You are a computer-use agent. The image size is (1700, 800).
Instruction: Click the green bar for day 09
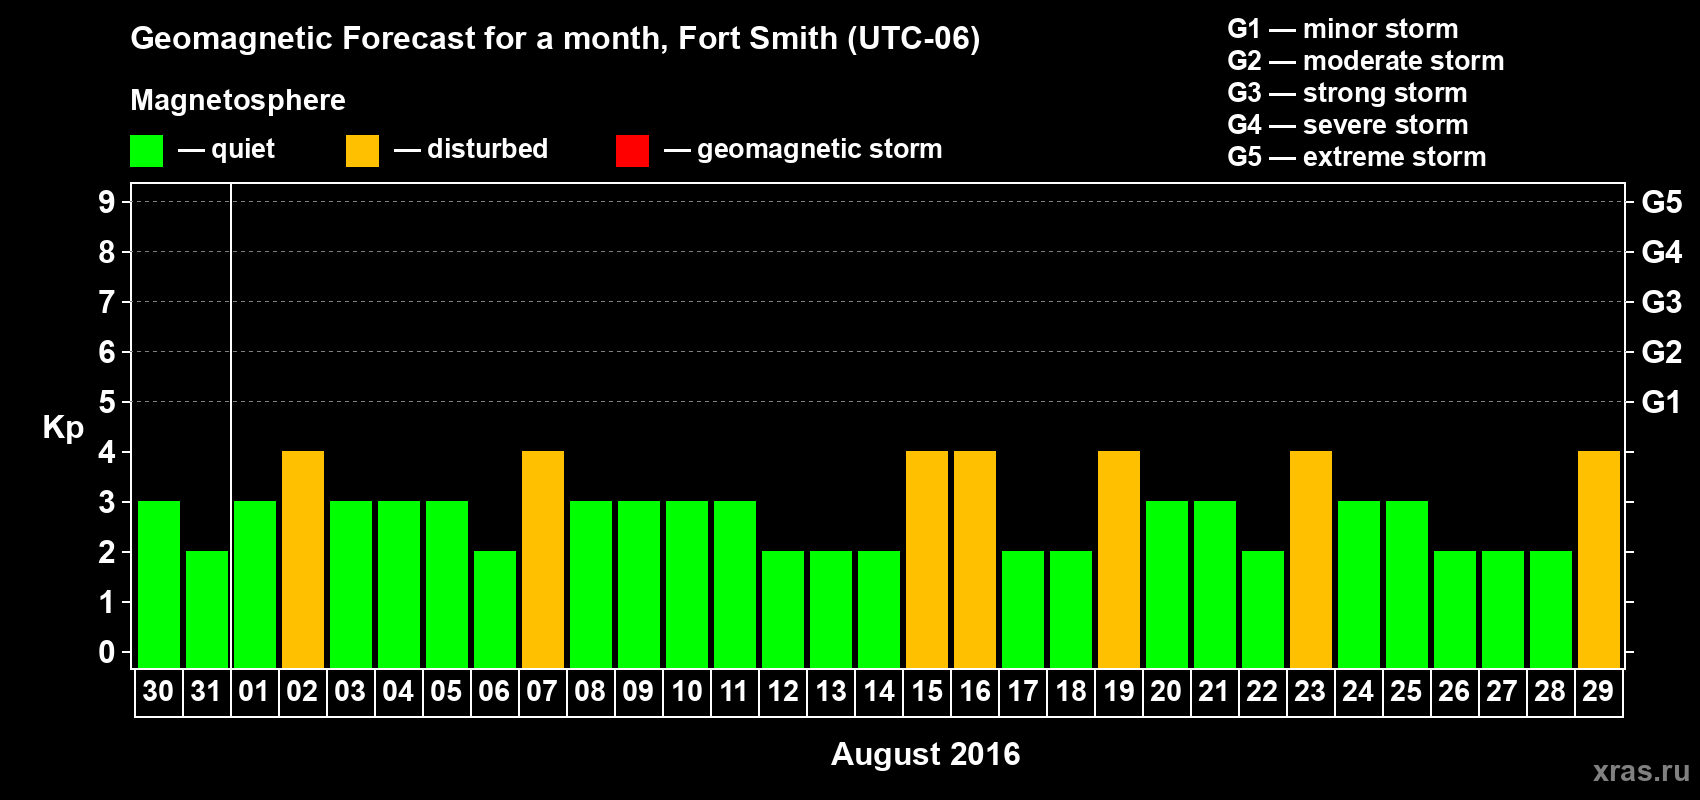pyautogui.click(x=639, y=585)
